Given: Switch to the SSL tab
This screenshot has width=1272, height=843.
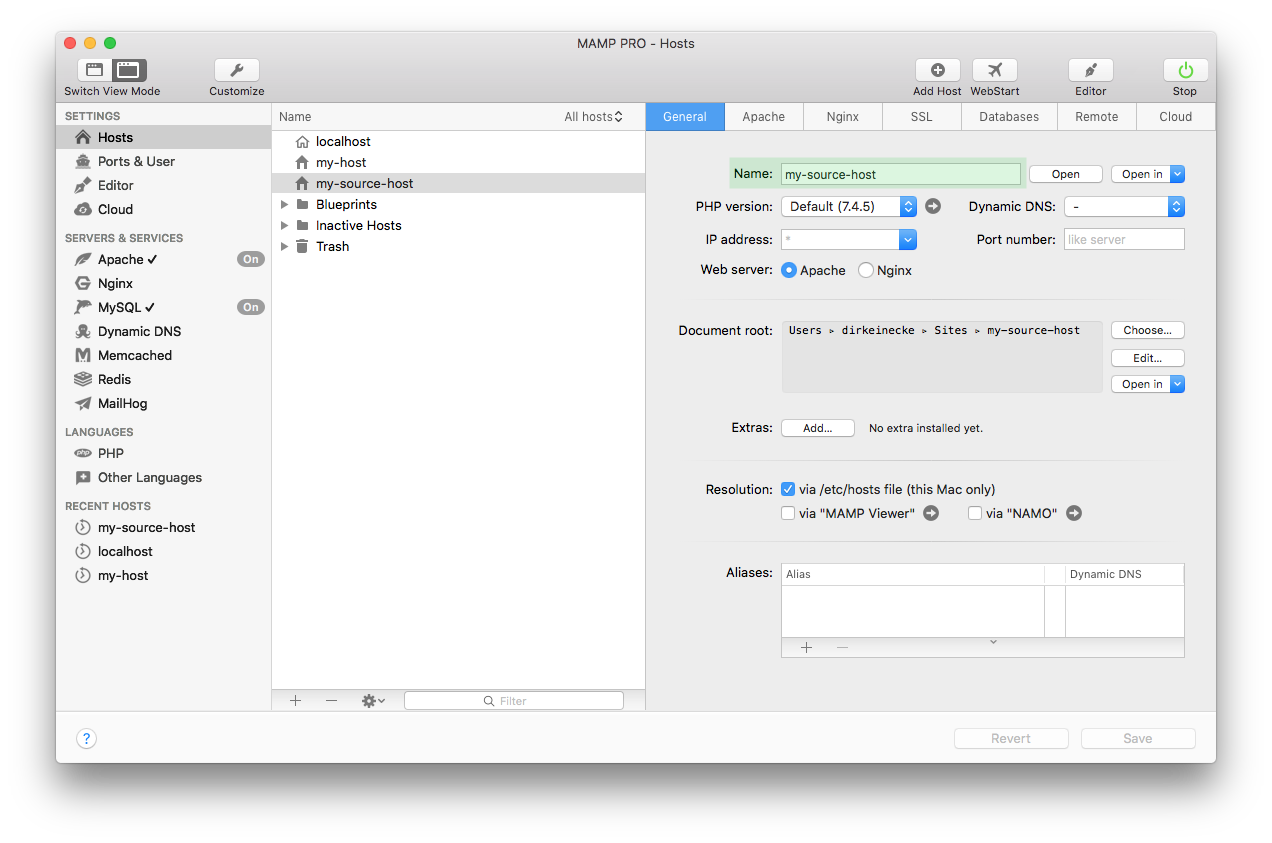Looking at the screenshot, I should (x=921, y=116).
